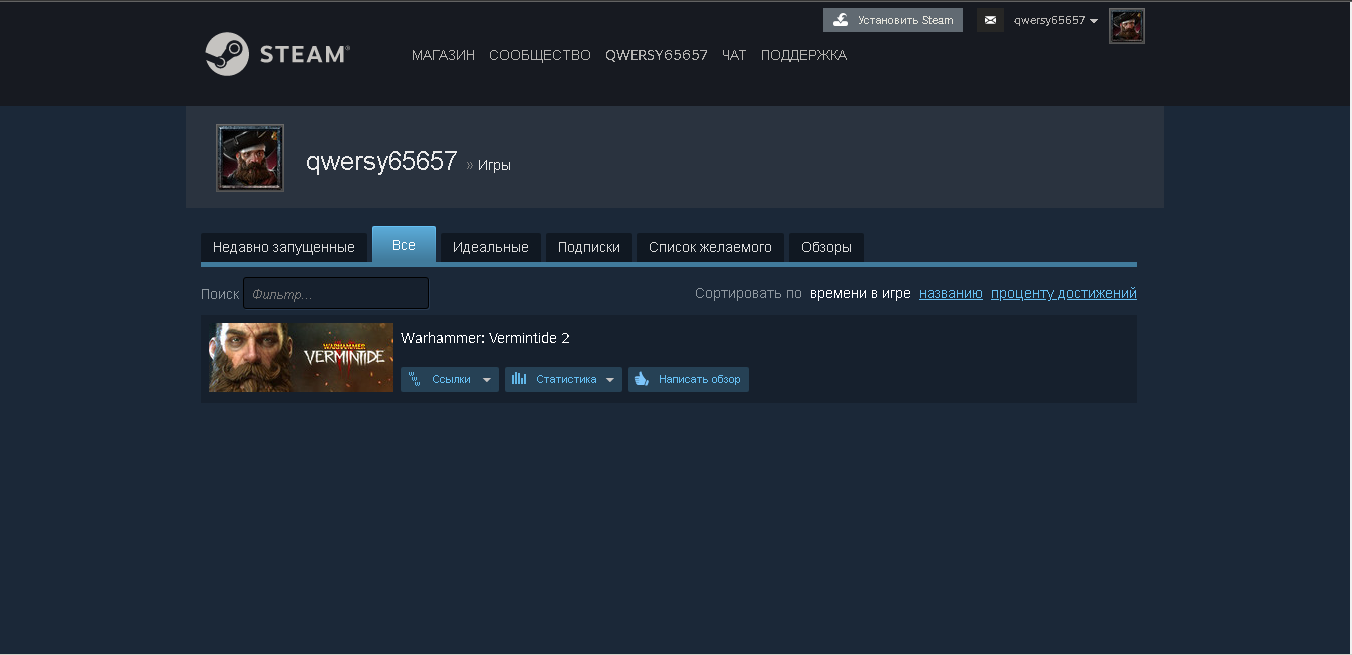1352x655 pixels.
Task: Open the large profile avatar of qwersy65657
Action: pyautogui.click(x=250, y=158)
